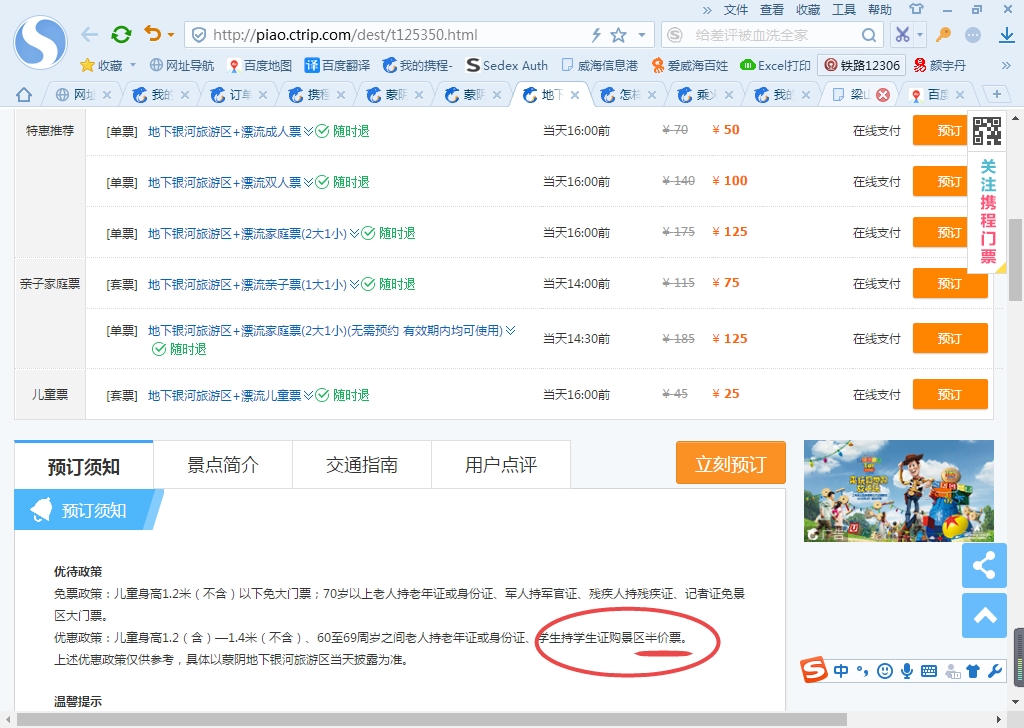
Task: Click the 铁路12306 bookmark
Action: tap(861, 66)
